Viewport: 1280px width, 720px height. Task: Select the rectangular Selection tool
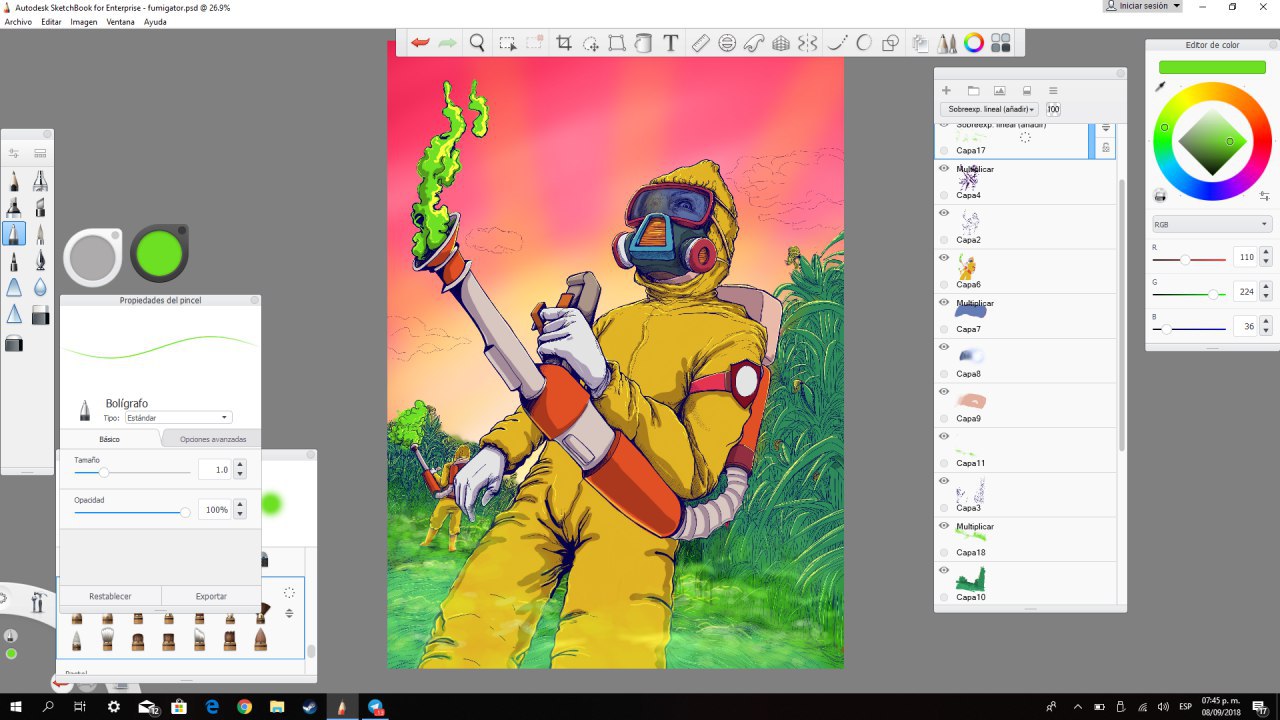click(508, 43)
